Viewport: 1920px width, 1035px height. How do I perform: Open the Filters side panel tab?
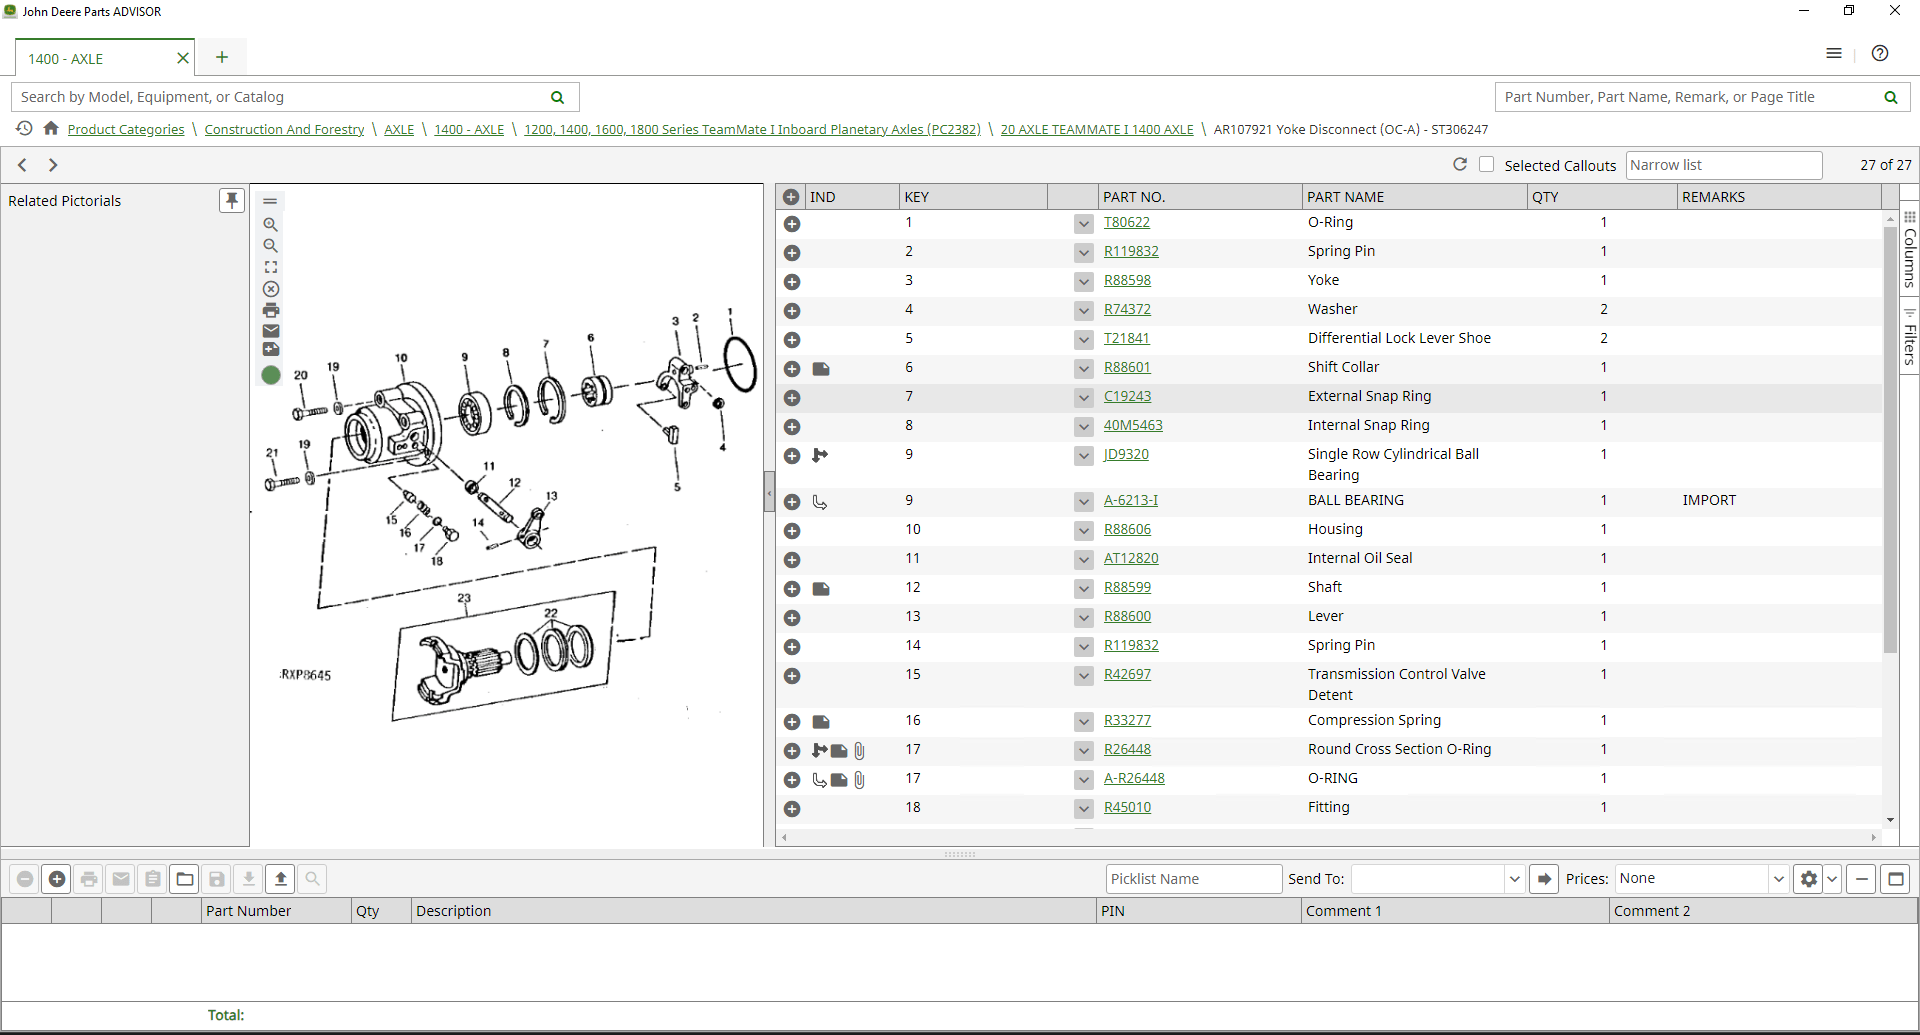pyautogui.click(x=1909, y=337)
